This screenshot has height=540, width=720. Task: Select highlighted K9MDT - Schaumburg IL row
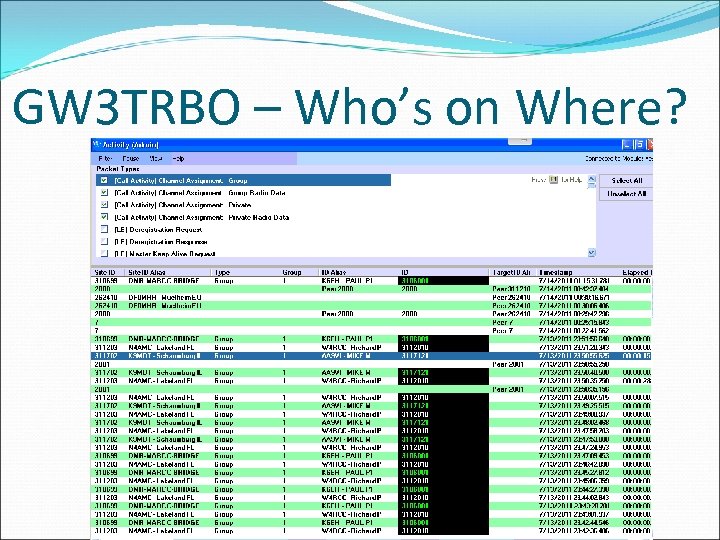[x=371, y=355]
